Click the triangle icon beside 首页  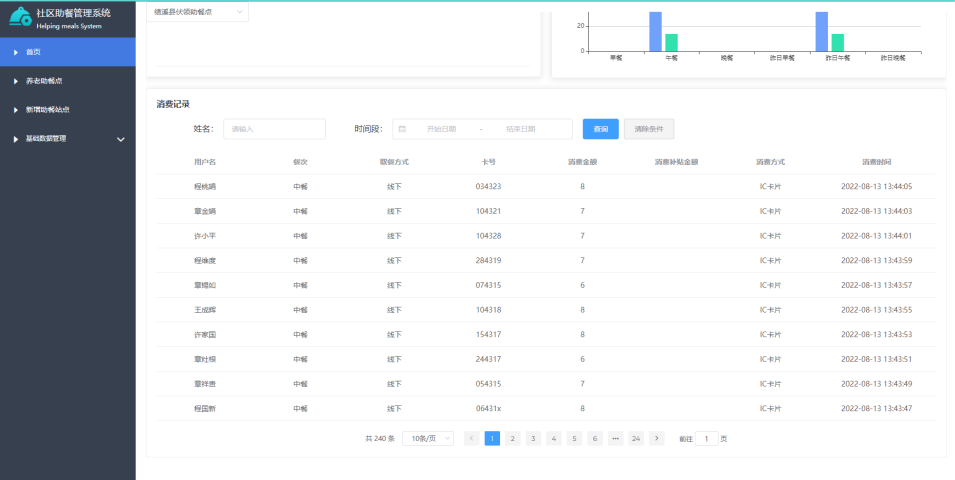(16, 52)
